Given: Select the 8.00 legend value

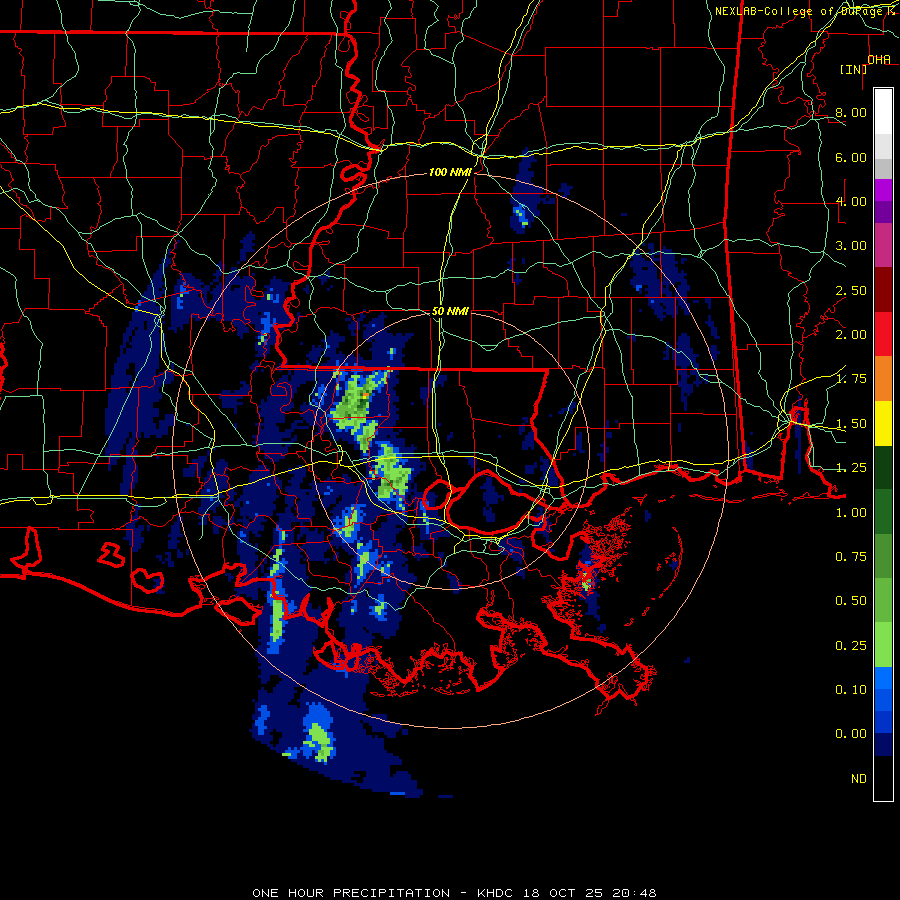Looking at the screenshot, I should click(x=851, y=112).
